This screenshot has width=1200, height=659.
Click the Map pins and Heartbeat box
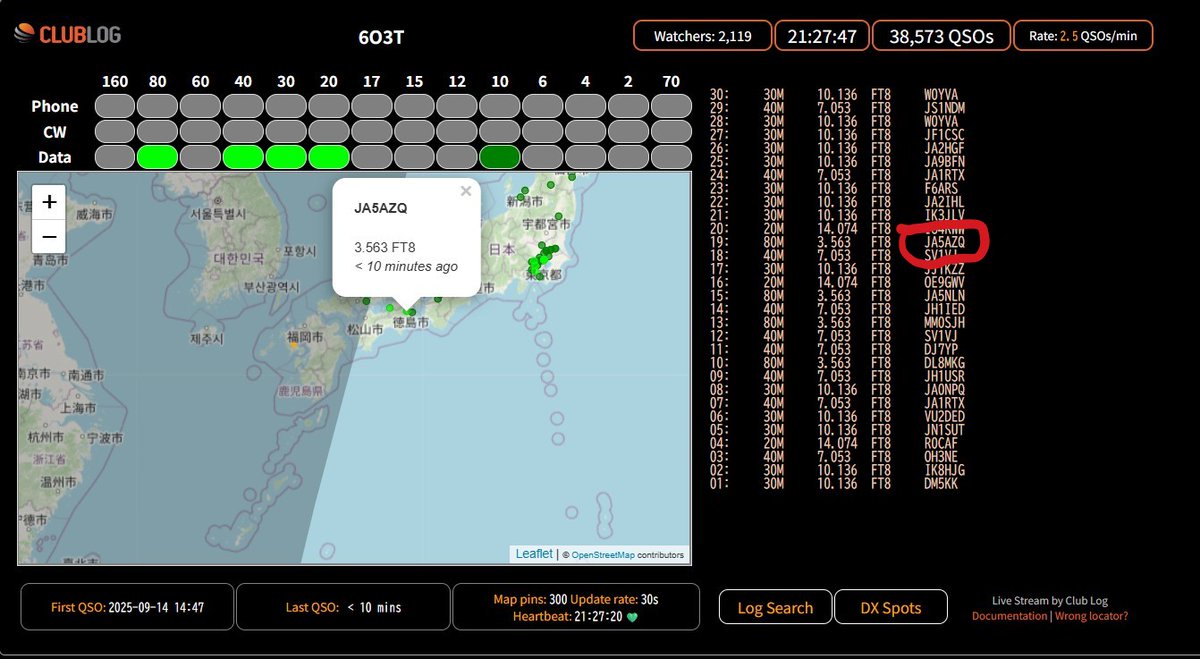[x=576, y=607]
